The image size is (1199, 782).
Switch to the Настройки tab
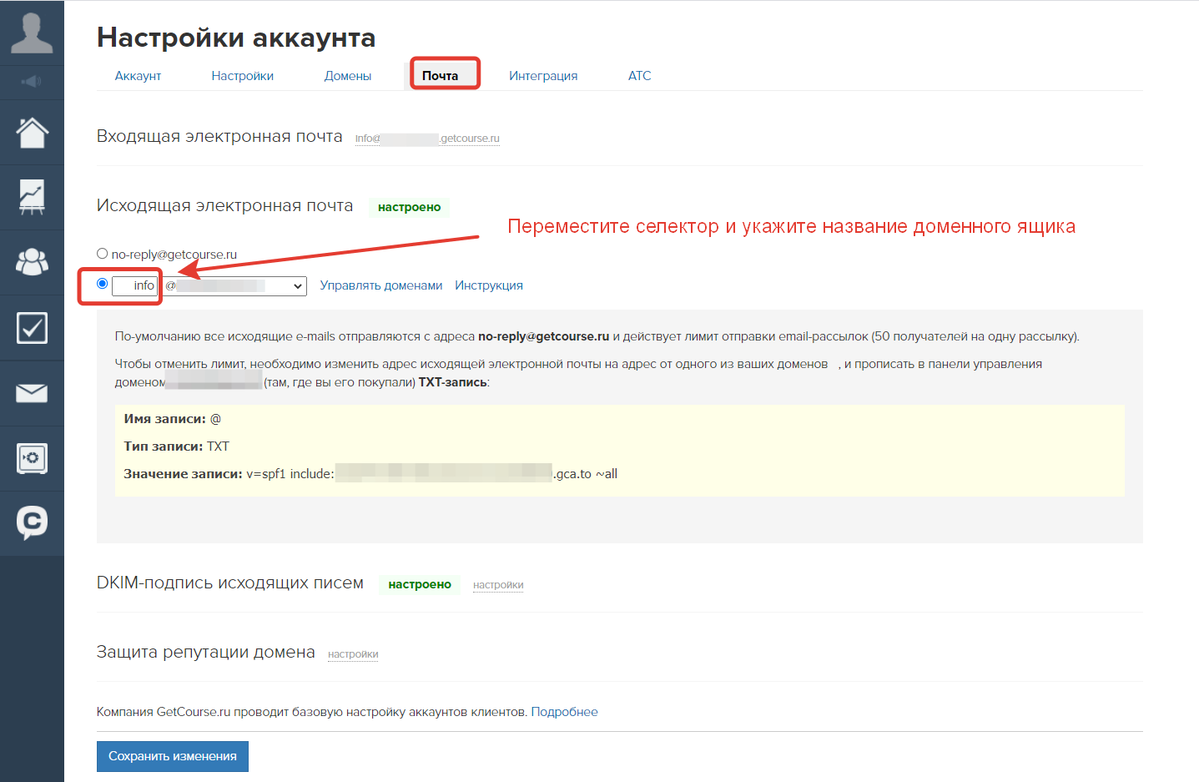pyautogui.click(x=242, y=76)
